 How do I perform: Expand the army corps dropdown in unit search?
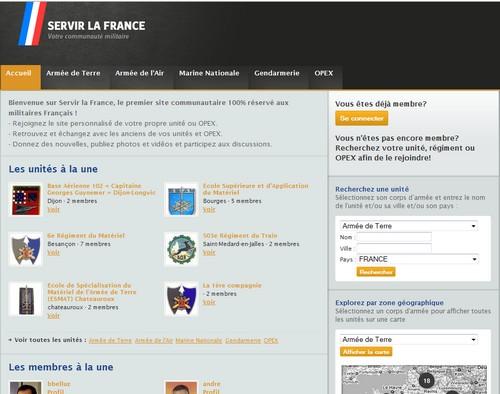coord(409,226)
